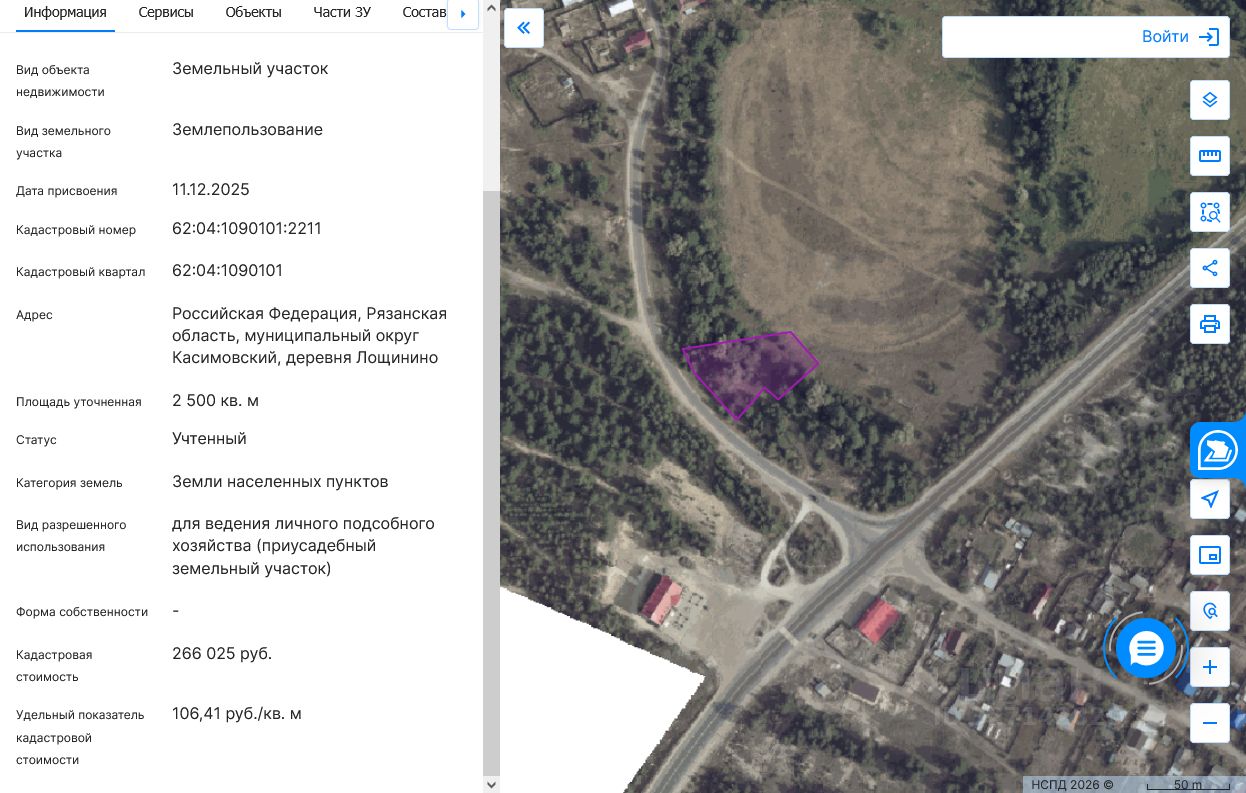The height and width of the screenshot is (793, 1246).
Task: Select cadastral number 62:04:1090101:2211
Action: 247,229
